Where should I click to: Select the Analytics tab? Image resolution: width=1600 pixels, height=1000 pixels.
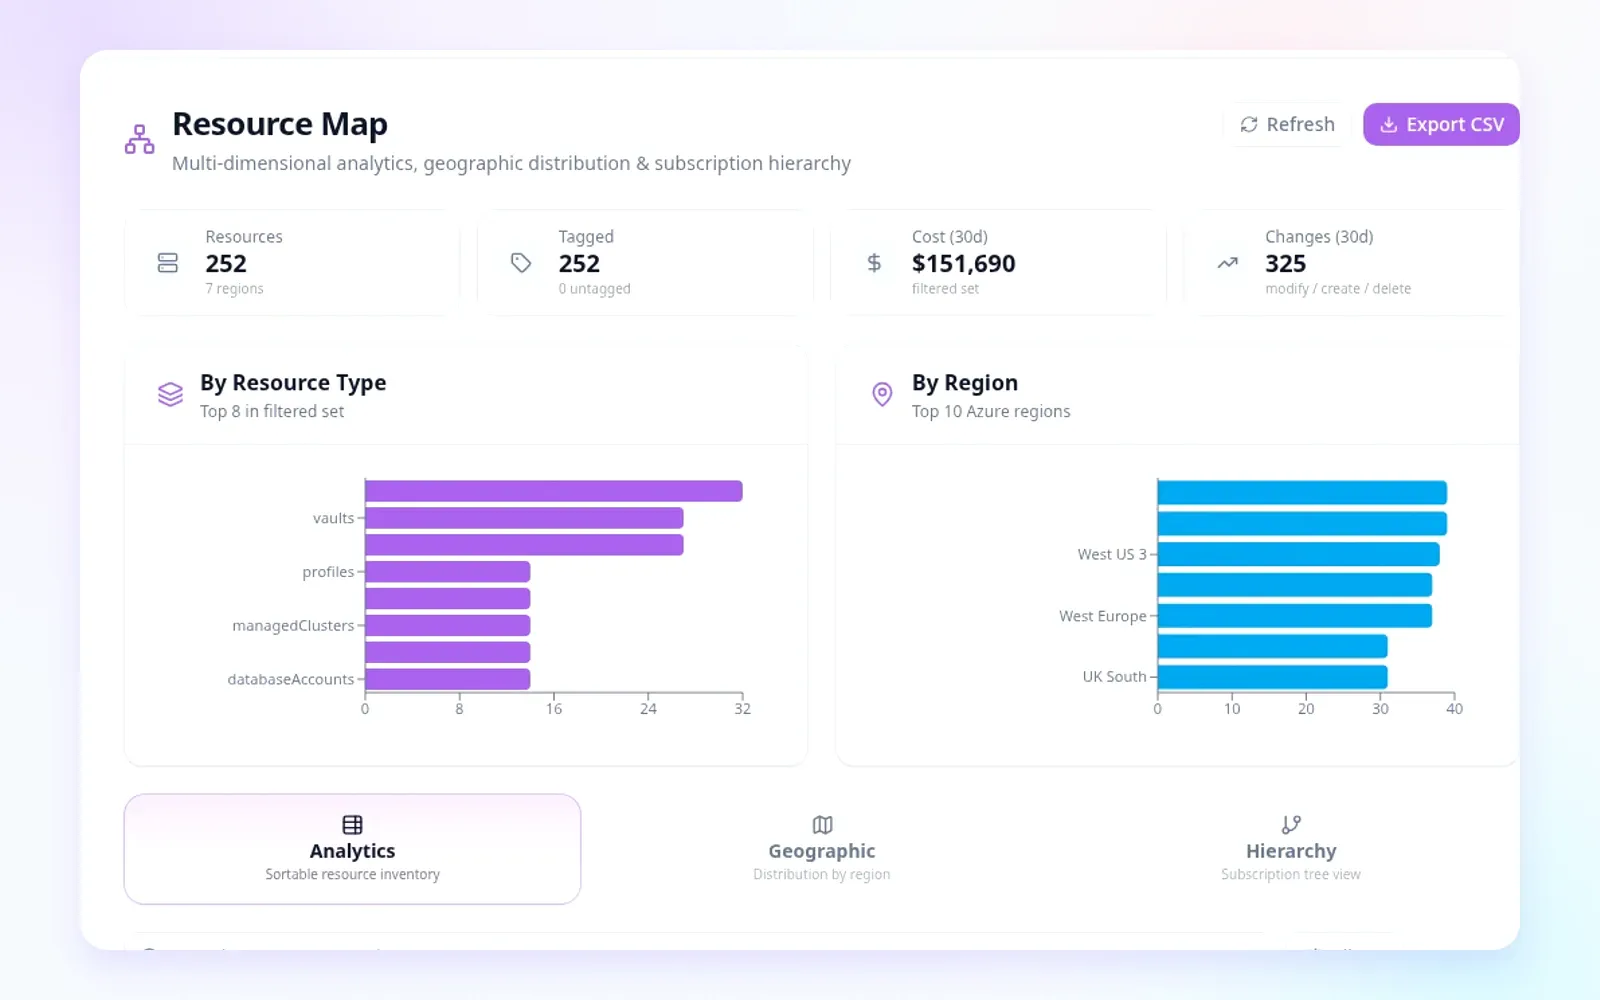[352, 849]
